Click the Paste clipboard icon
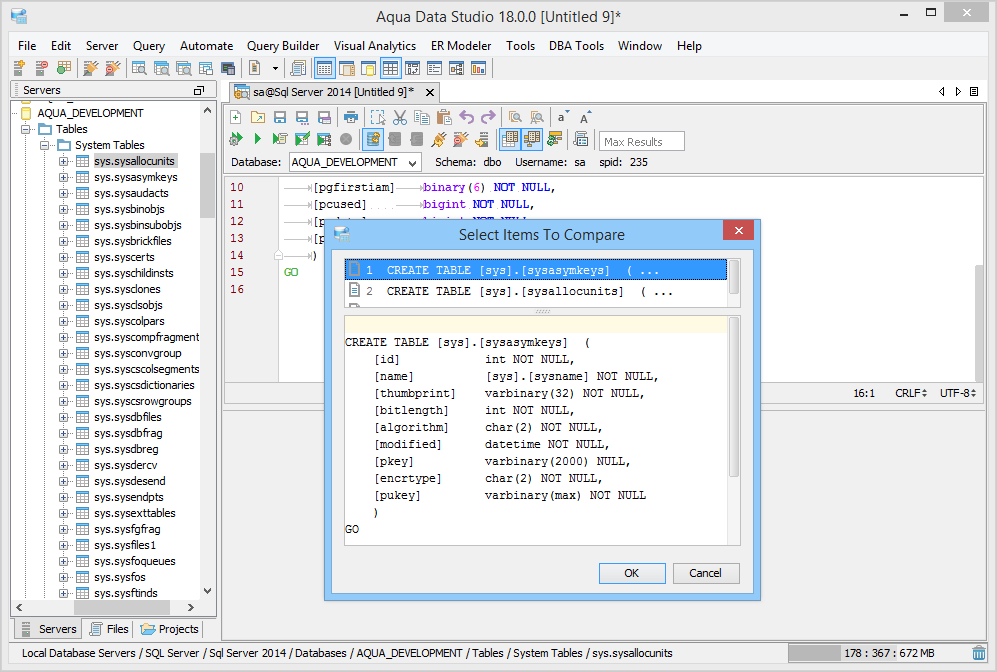The image size is (997, 672). click(444, 117)
